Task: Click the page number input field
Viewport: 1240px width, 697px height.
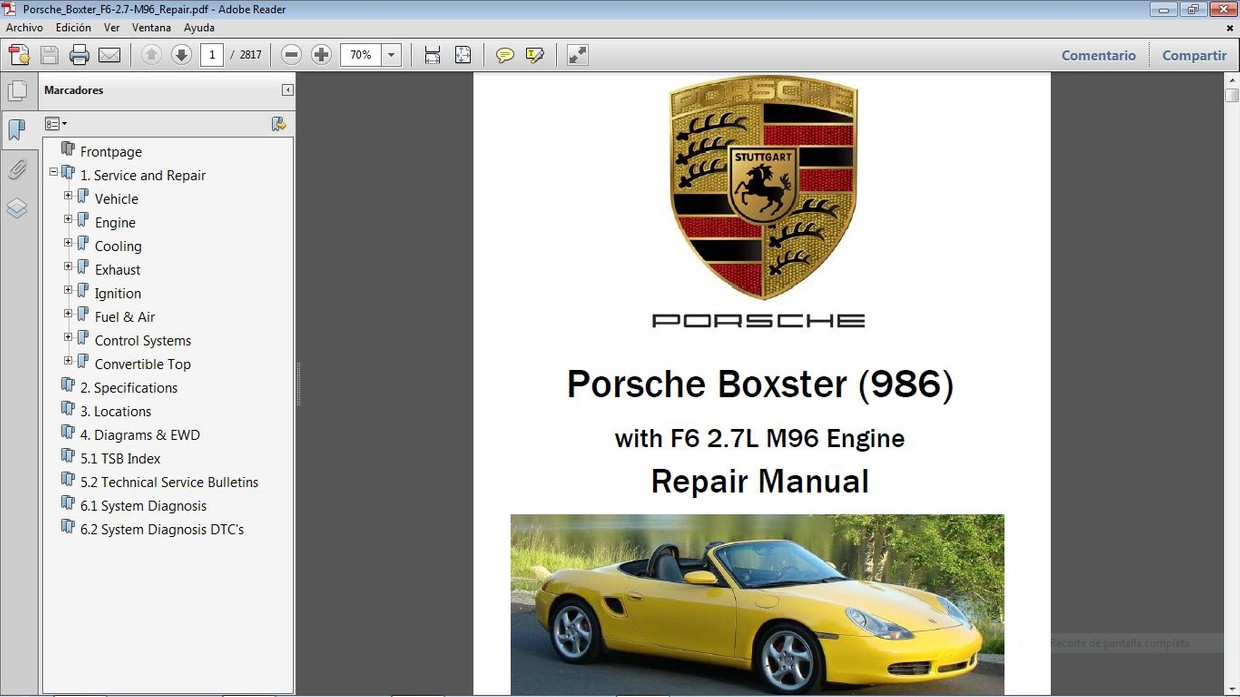Action: pos(211,55)
